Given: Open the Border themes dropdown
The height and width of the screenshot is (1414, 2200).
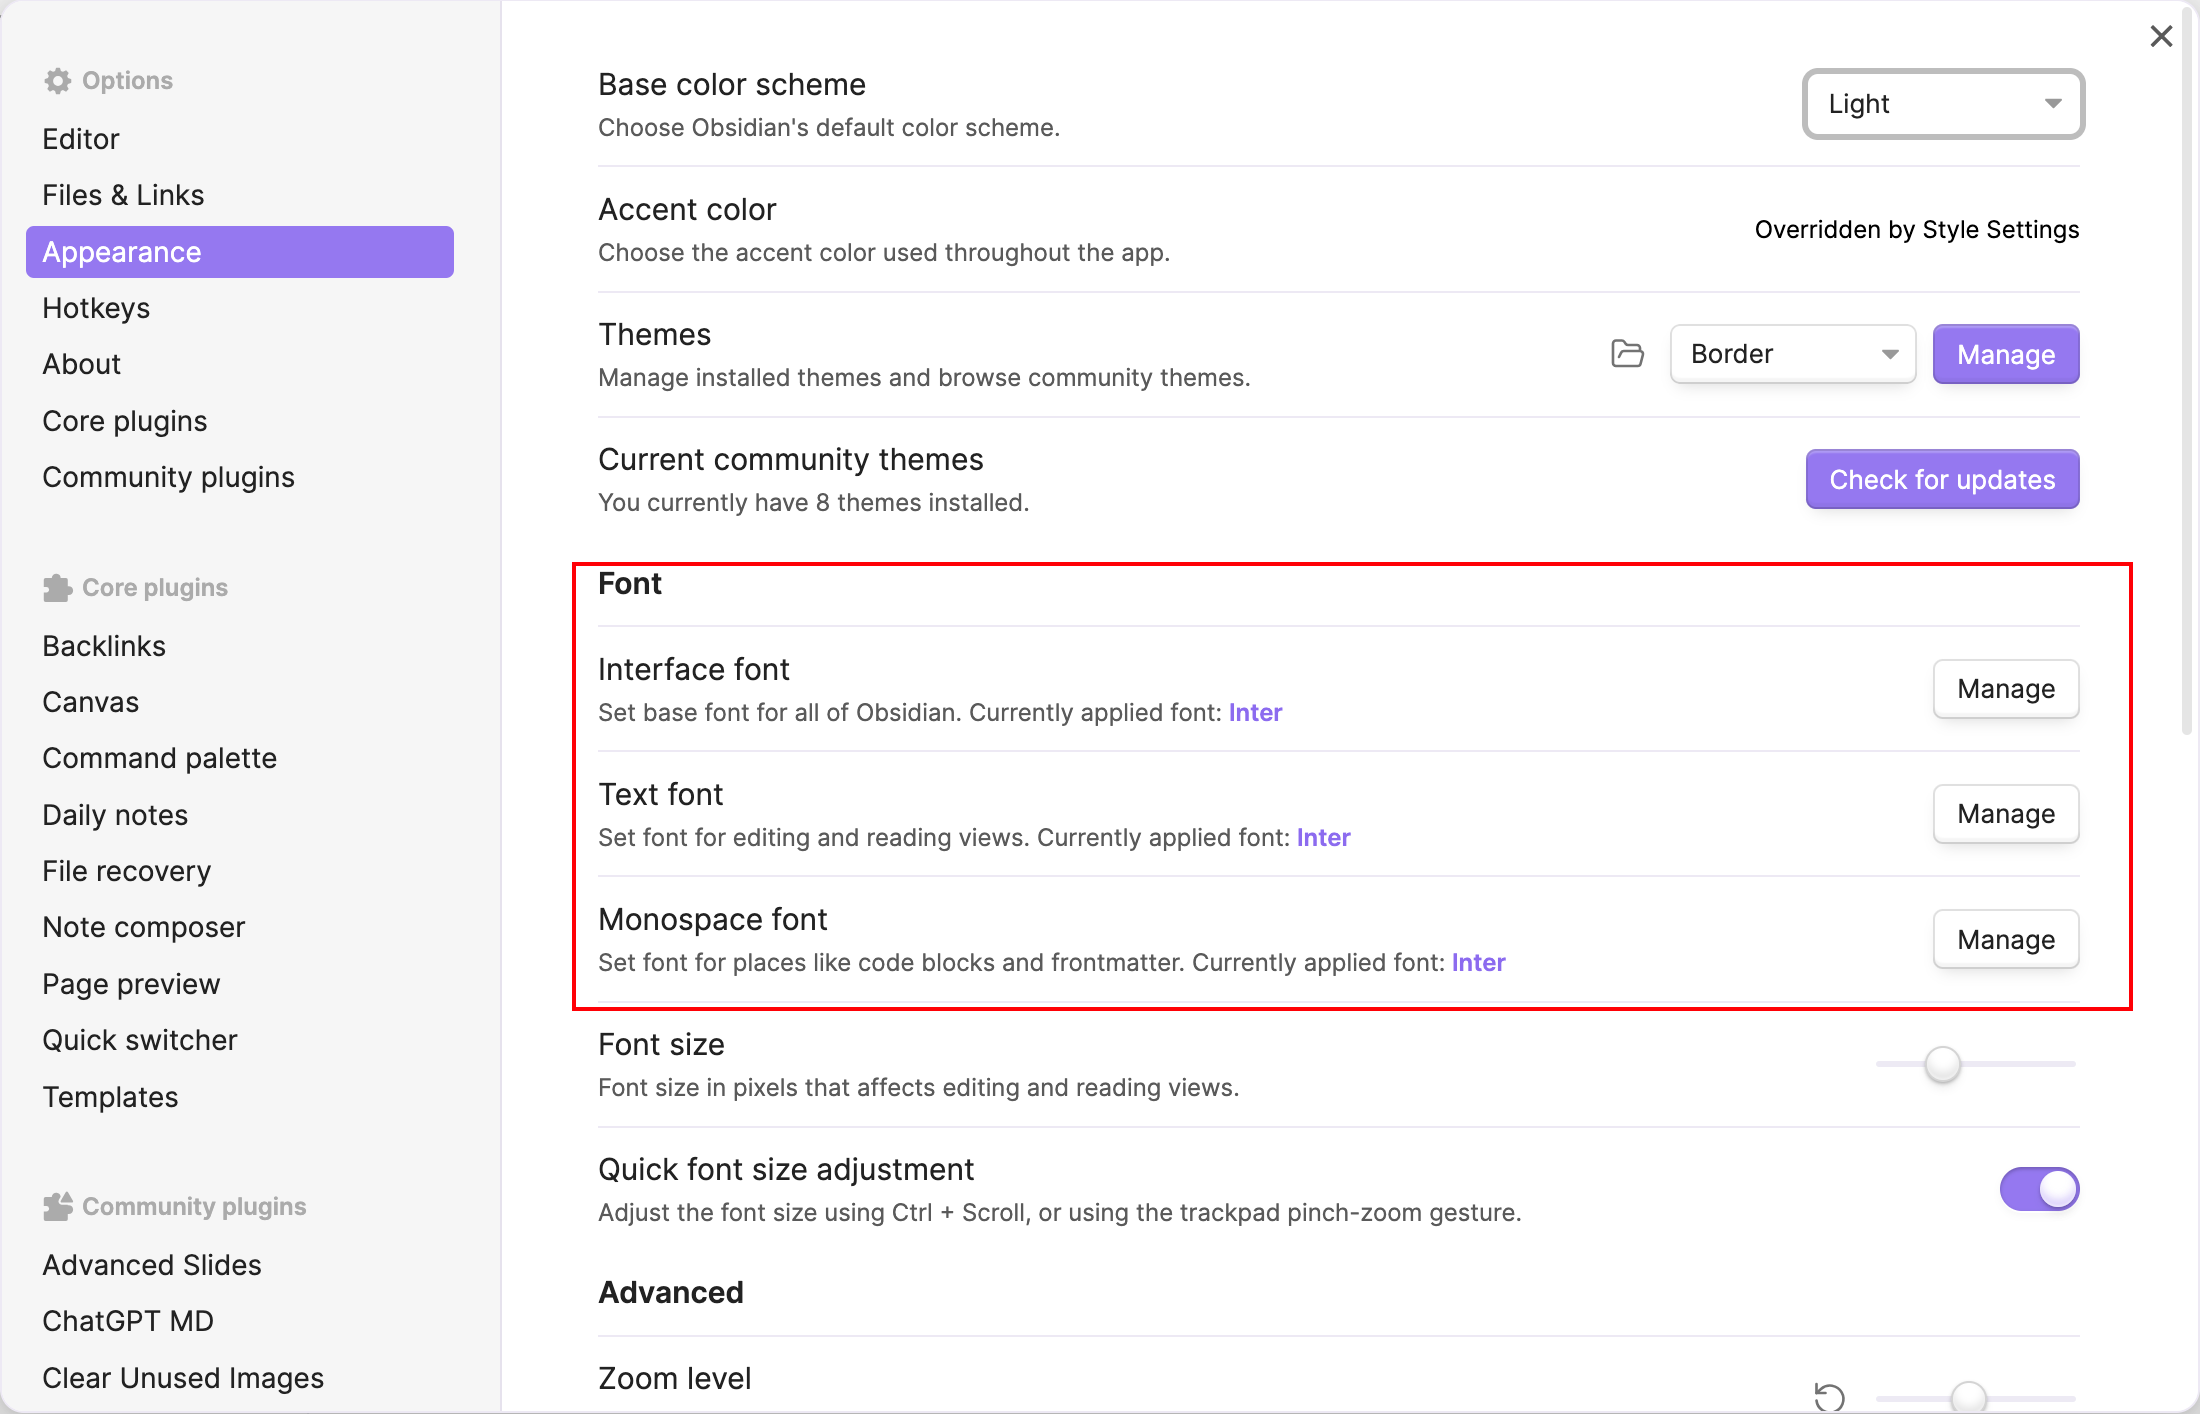Looking at the screenshot, I should point(1792,354).
